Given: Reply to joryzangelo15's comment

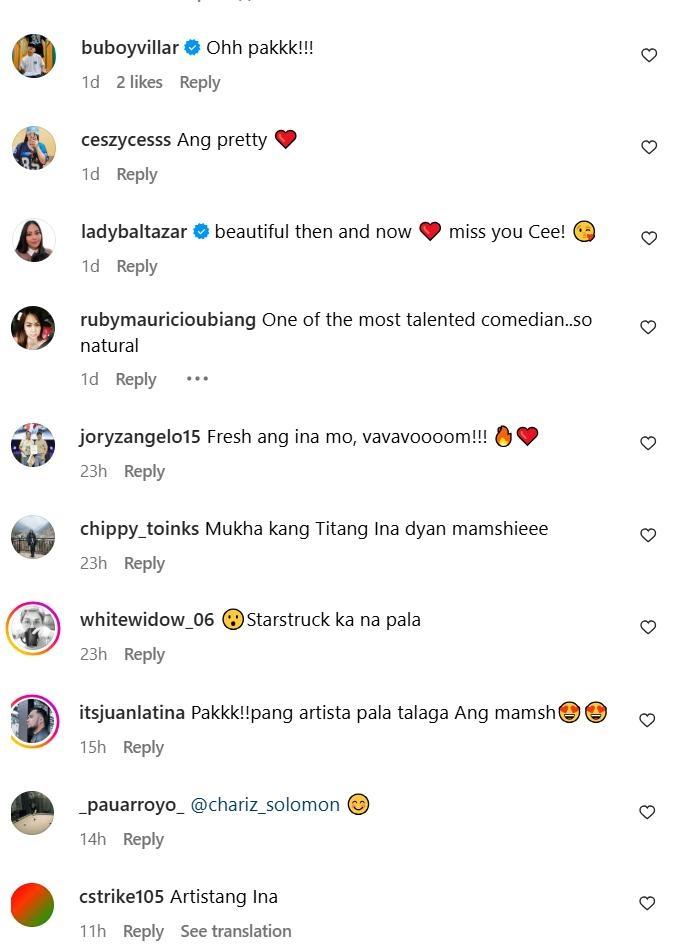Looking at the screenshot, I should click(x=144, y=471).
